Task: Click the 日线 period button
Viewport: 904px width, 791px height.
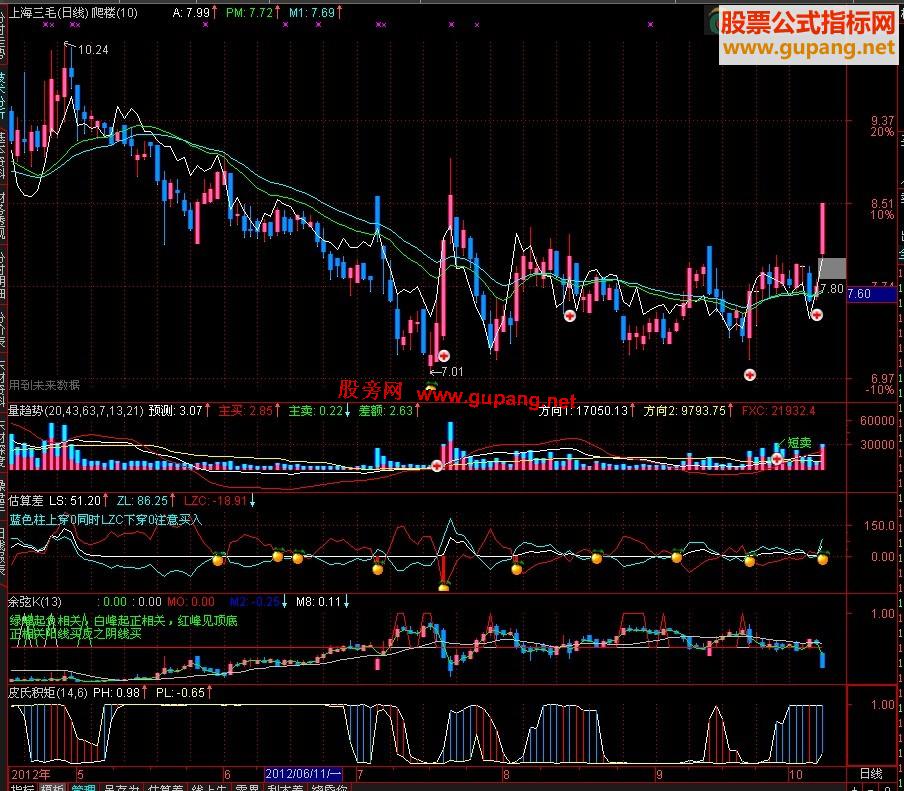Action: [x=871, y=773]
